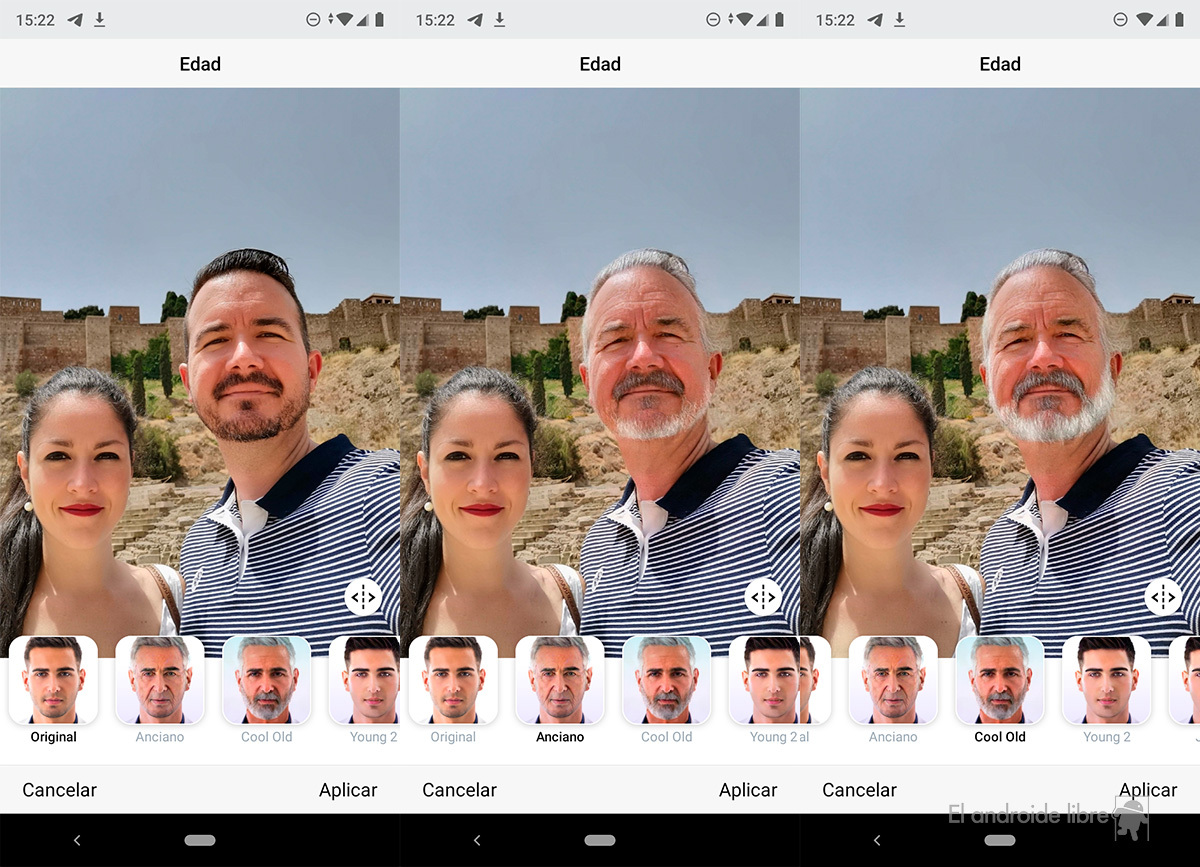
Task: Tap Aplicar in the middle screen
Action: click(x=748, y=790)
